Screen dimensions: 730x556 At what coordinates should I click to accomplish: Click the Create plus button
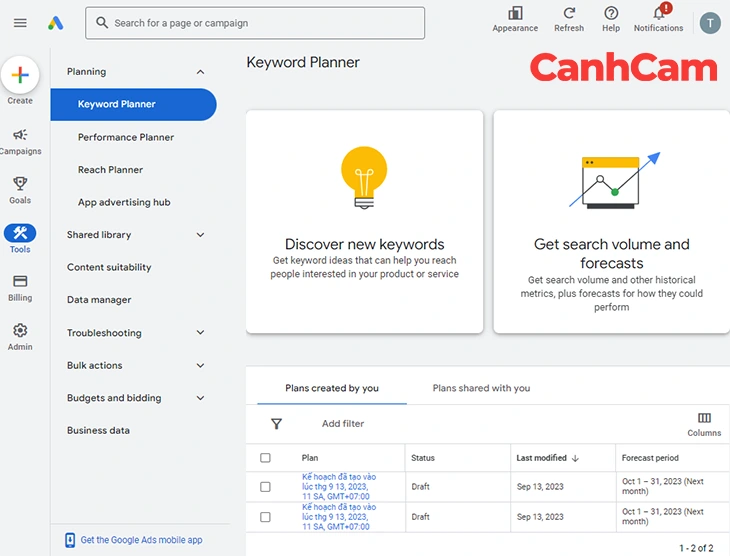point(20,75)
